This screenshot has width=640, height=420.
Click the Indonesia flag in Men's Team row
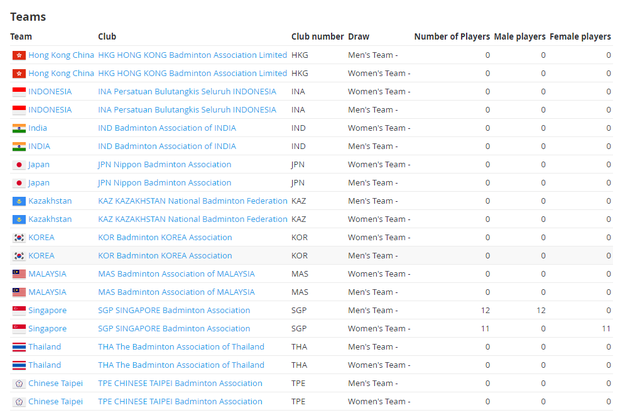coord(19,110)
